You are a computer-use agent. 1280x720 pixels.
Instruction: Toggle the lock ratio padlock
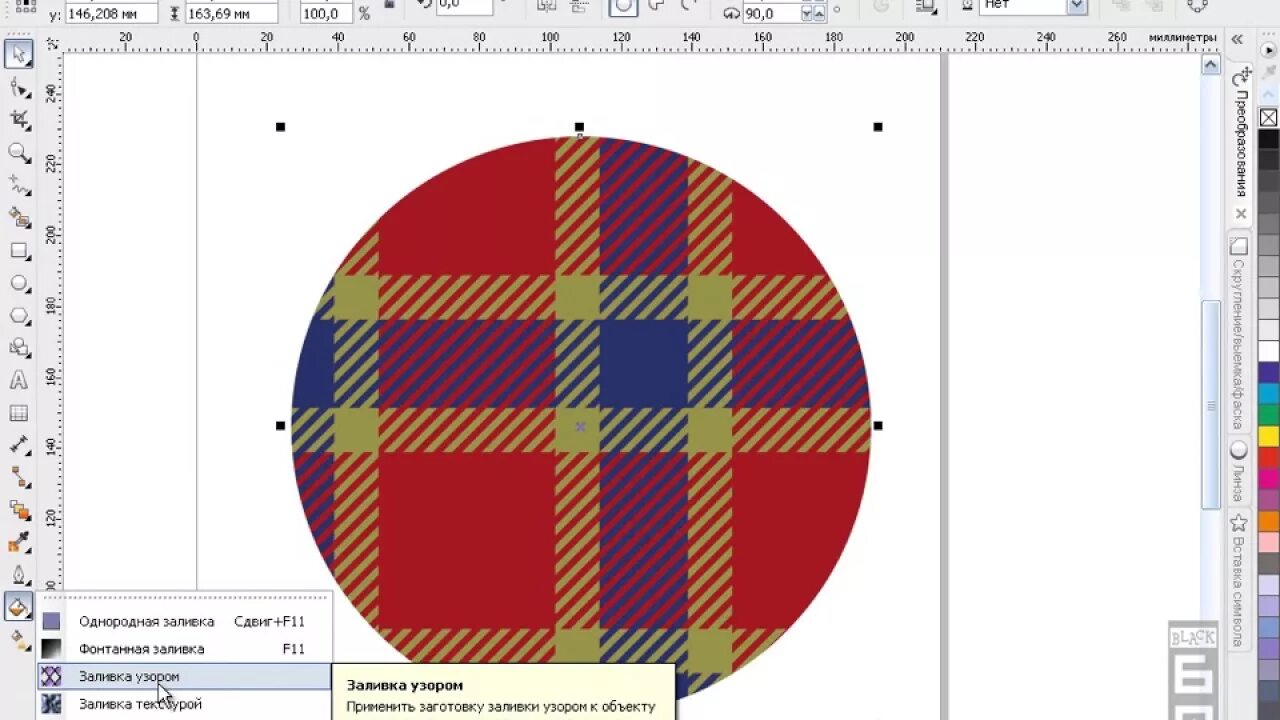[389, 6]
